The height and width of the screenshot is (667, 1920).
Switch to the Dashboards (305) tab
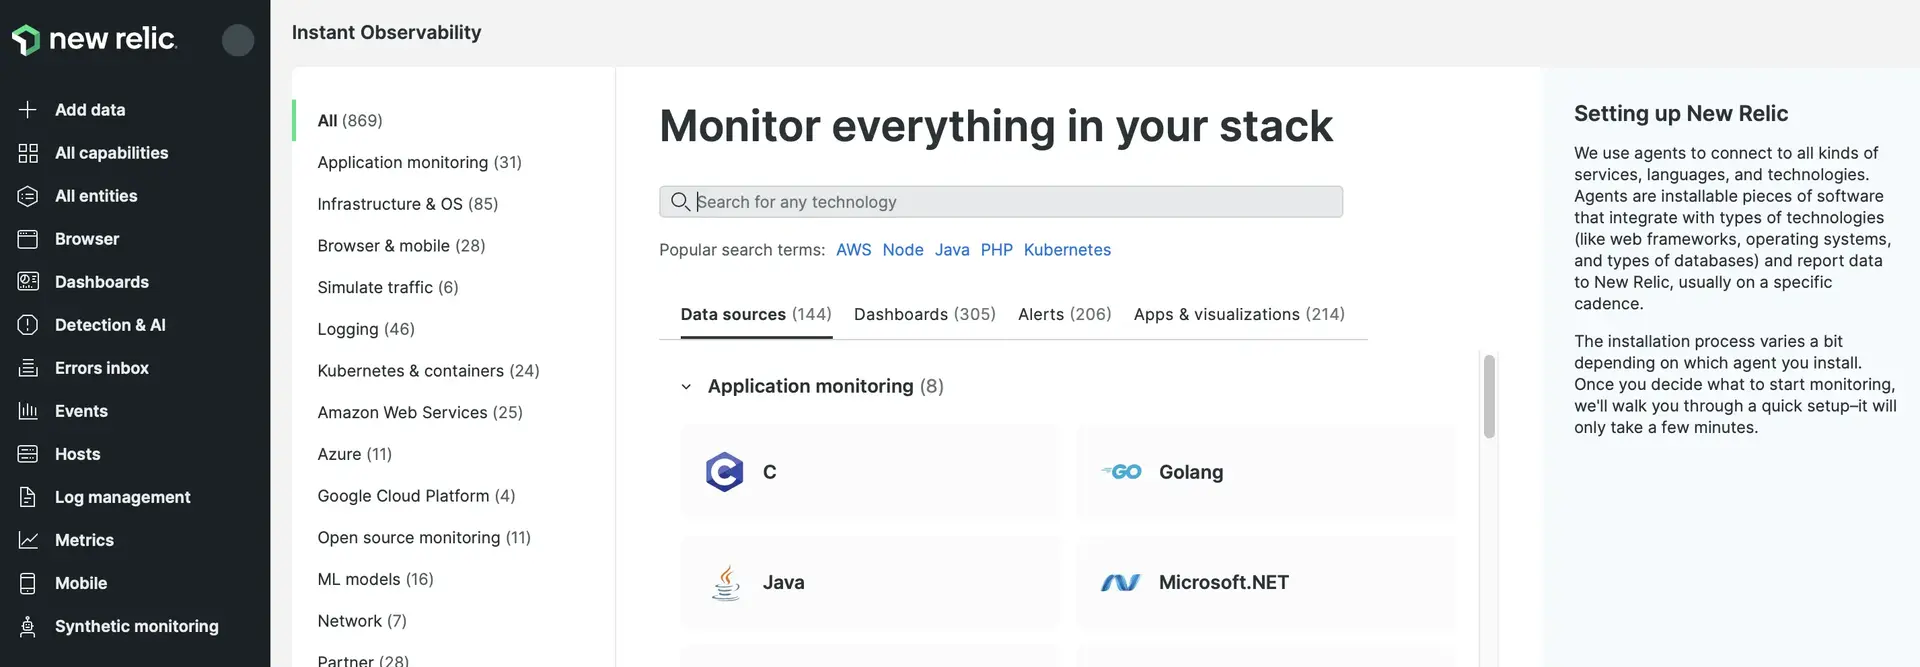pos(924,314)
